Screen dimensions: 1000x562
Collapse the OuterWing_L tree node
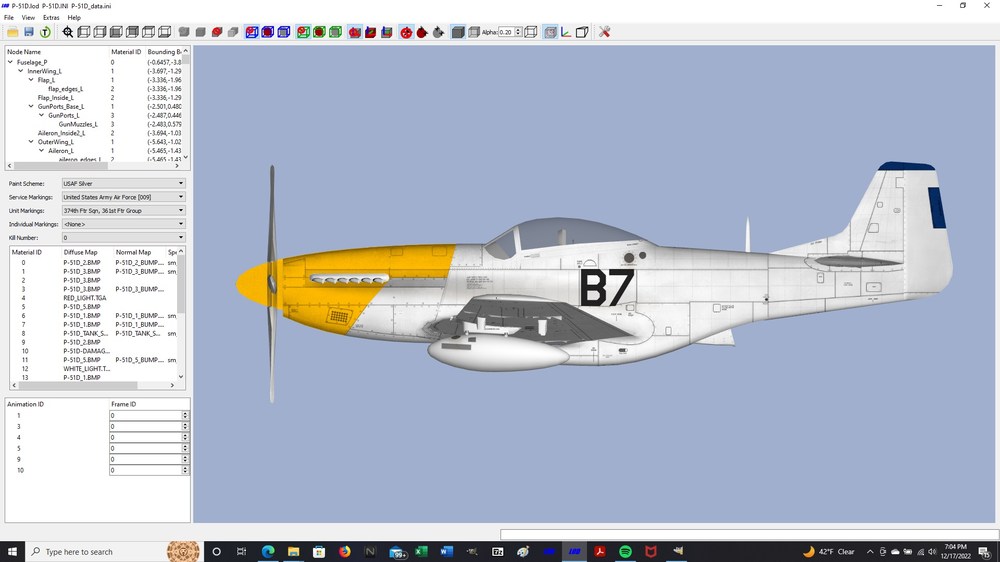tap(31, 142)
